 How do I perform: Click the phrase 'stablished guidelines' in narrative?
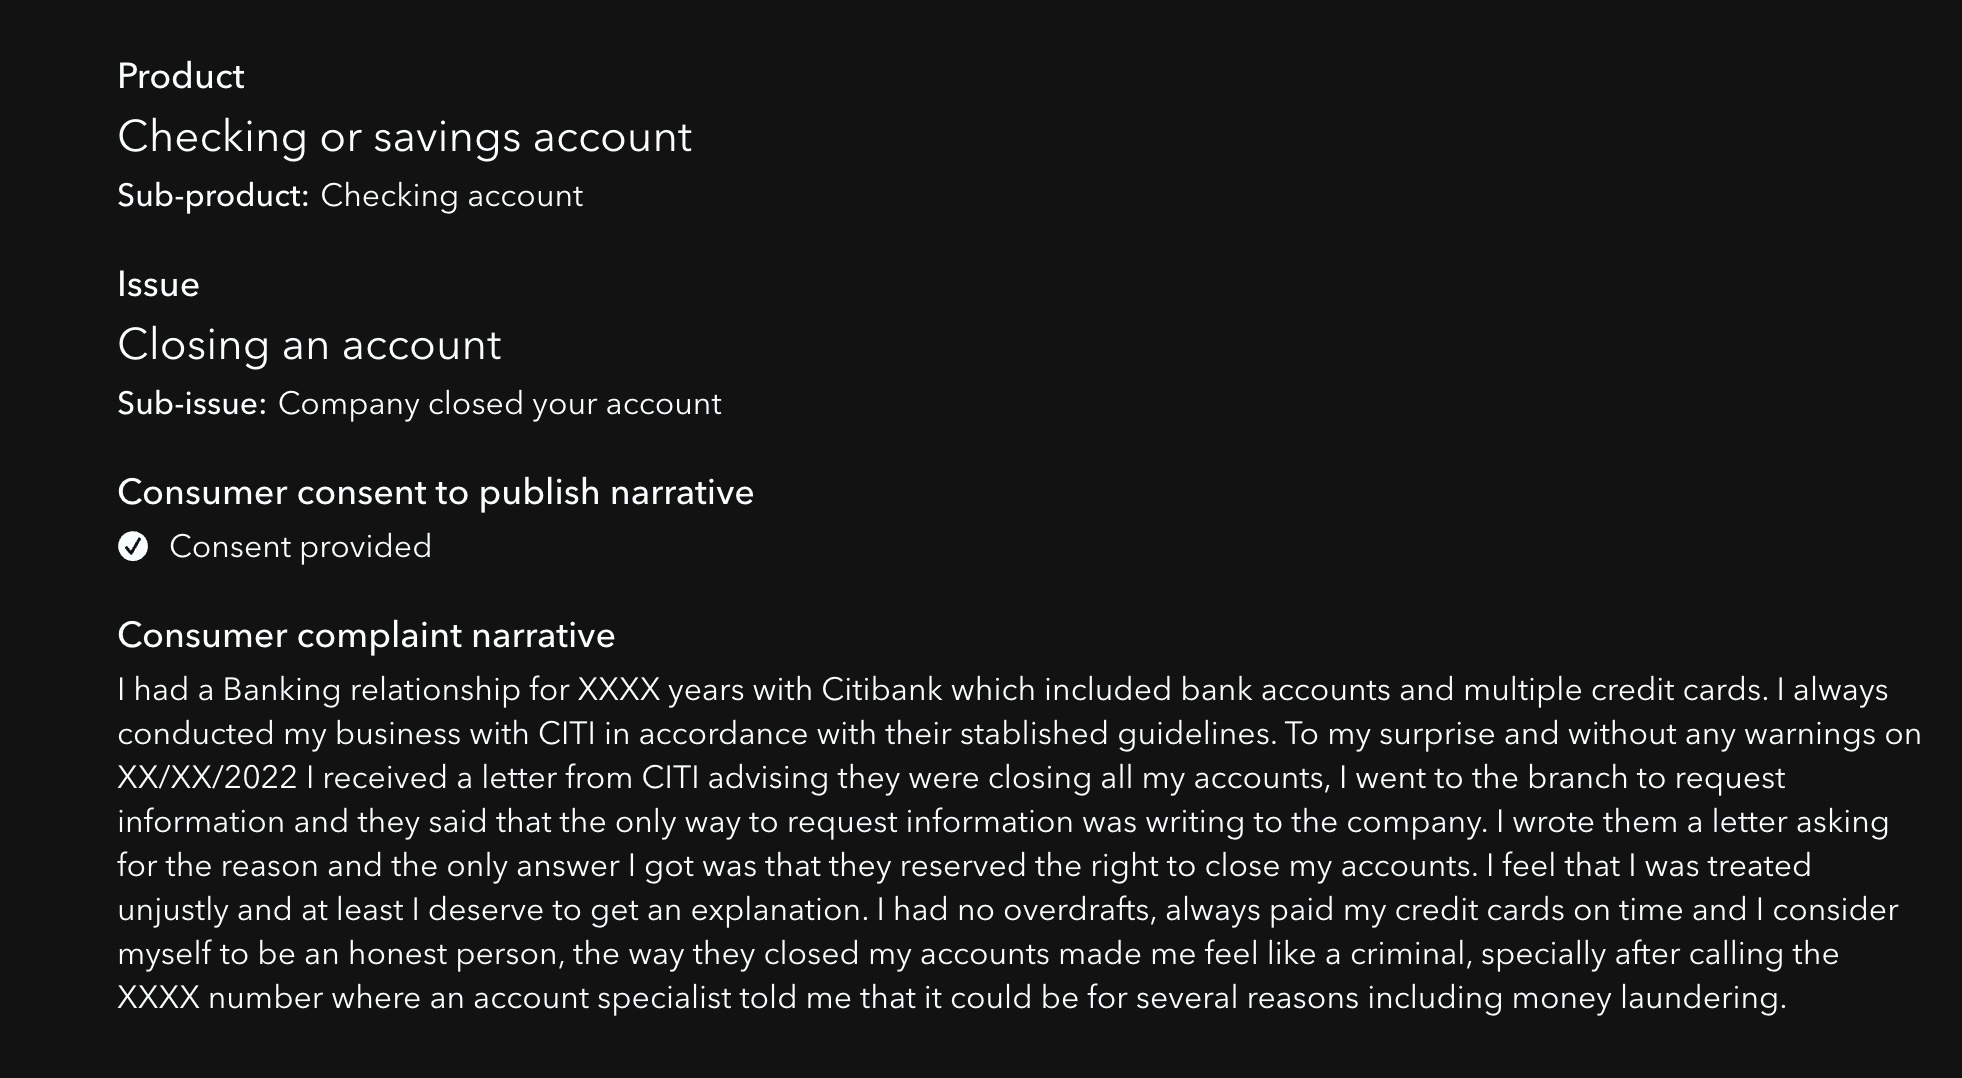pos(1115,734)
